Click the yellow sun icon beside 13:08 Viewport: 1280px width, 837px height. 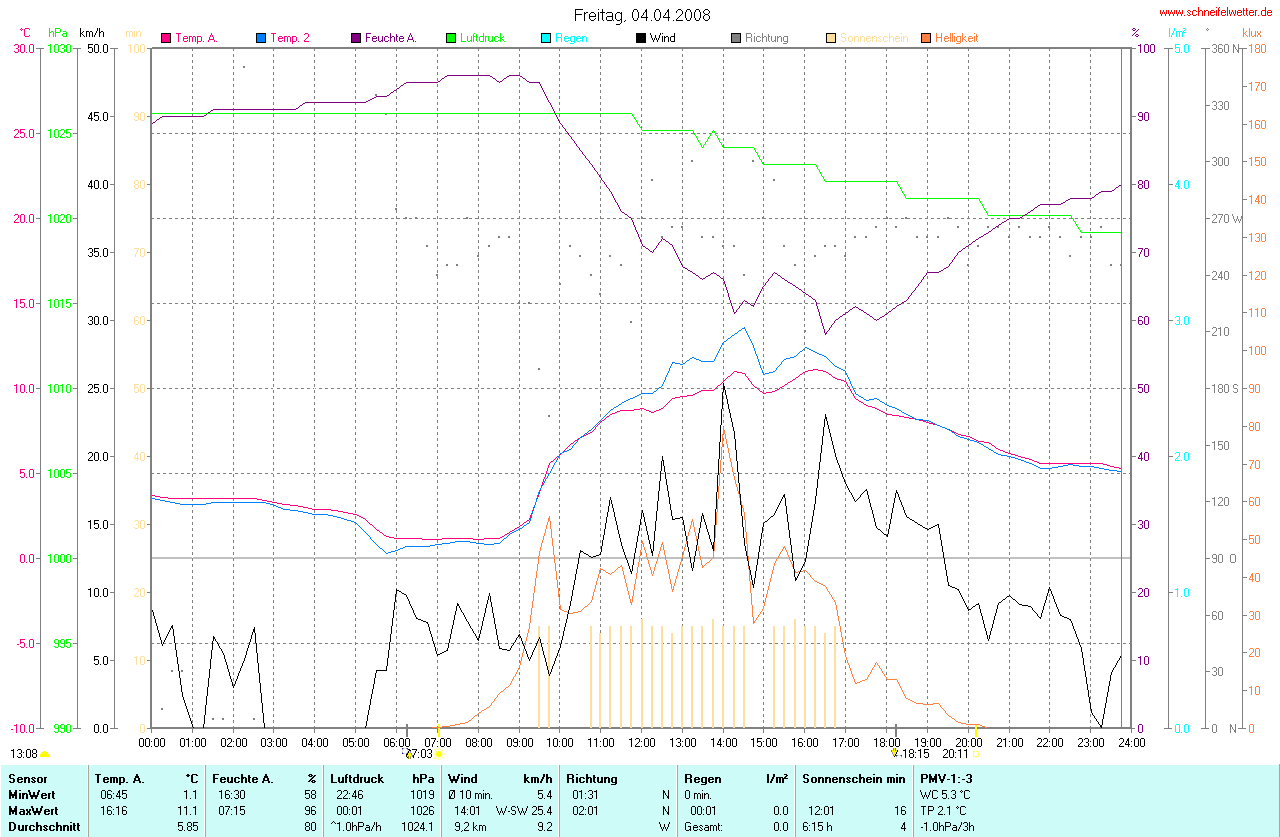45,754
